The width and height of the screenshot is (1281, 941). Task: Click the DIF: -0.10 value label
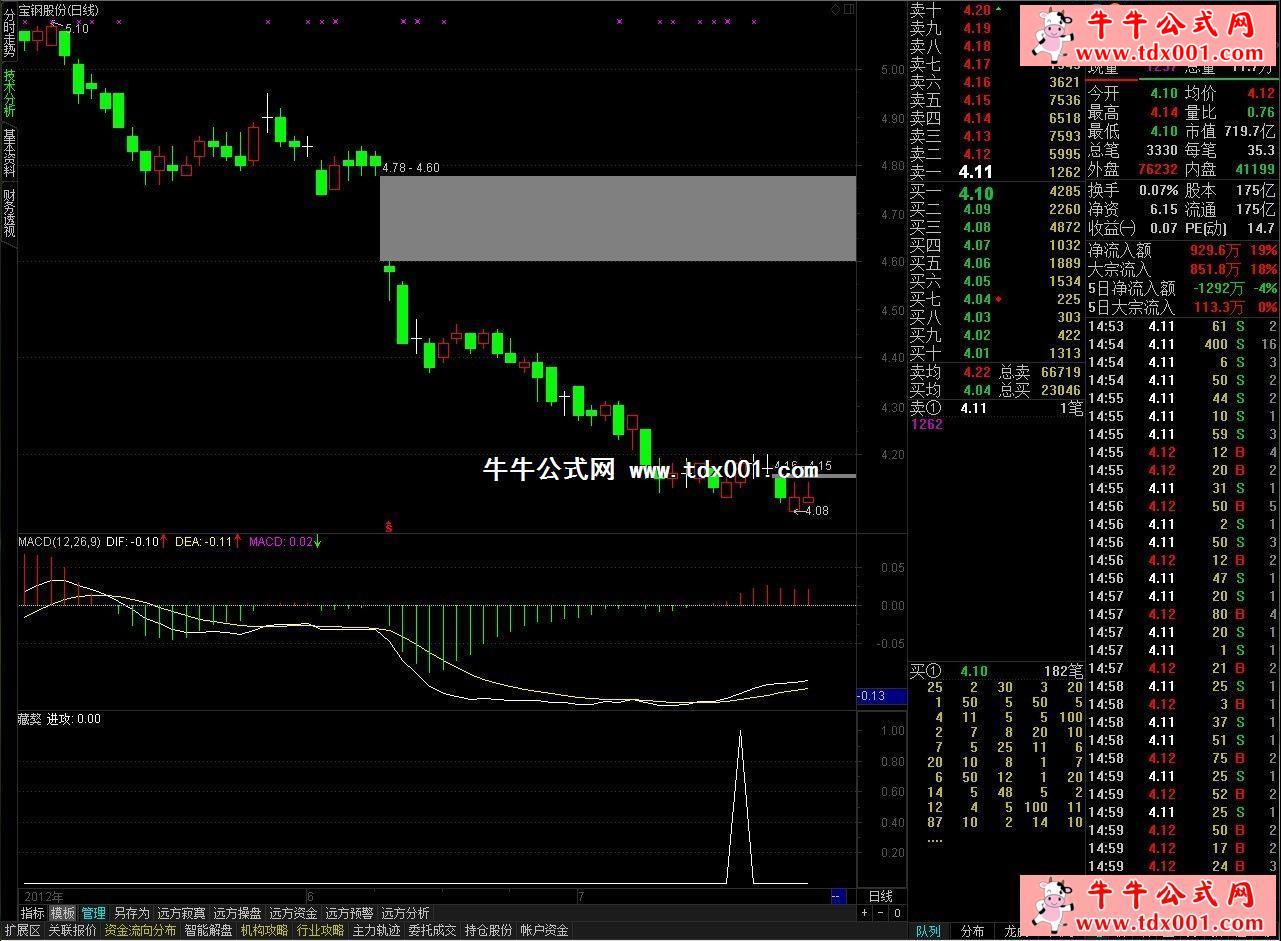132,542
